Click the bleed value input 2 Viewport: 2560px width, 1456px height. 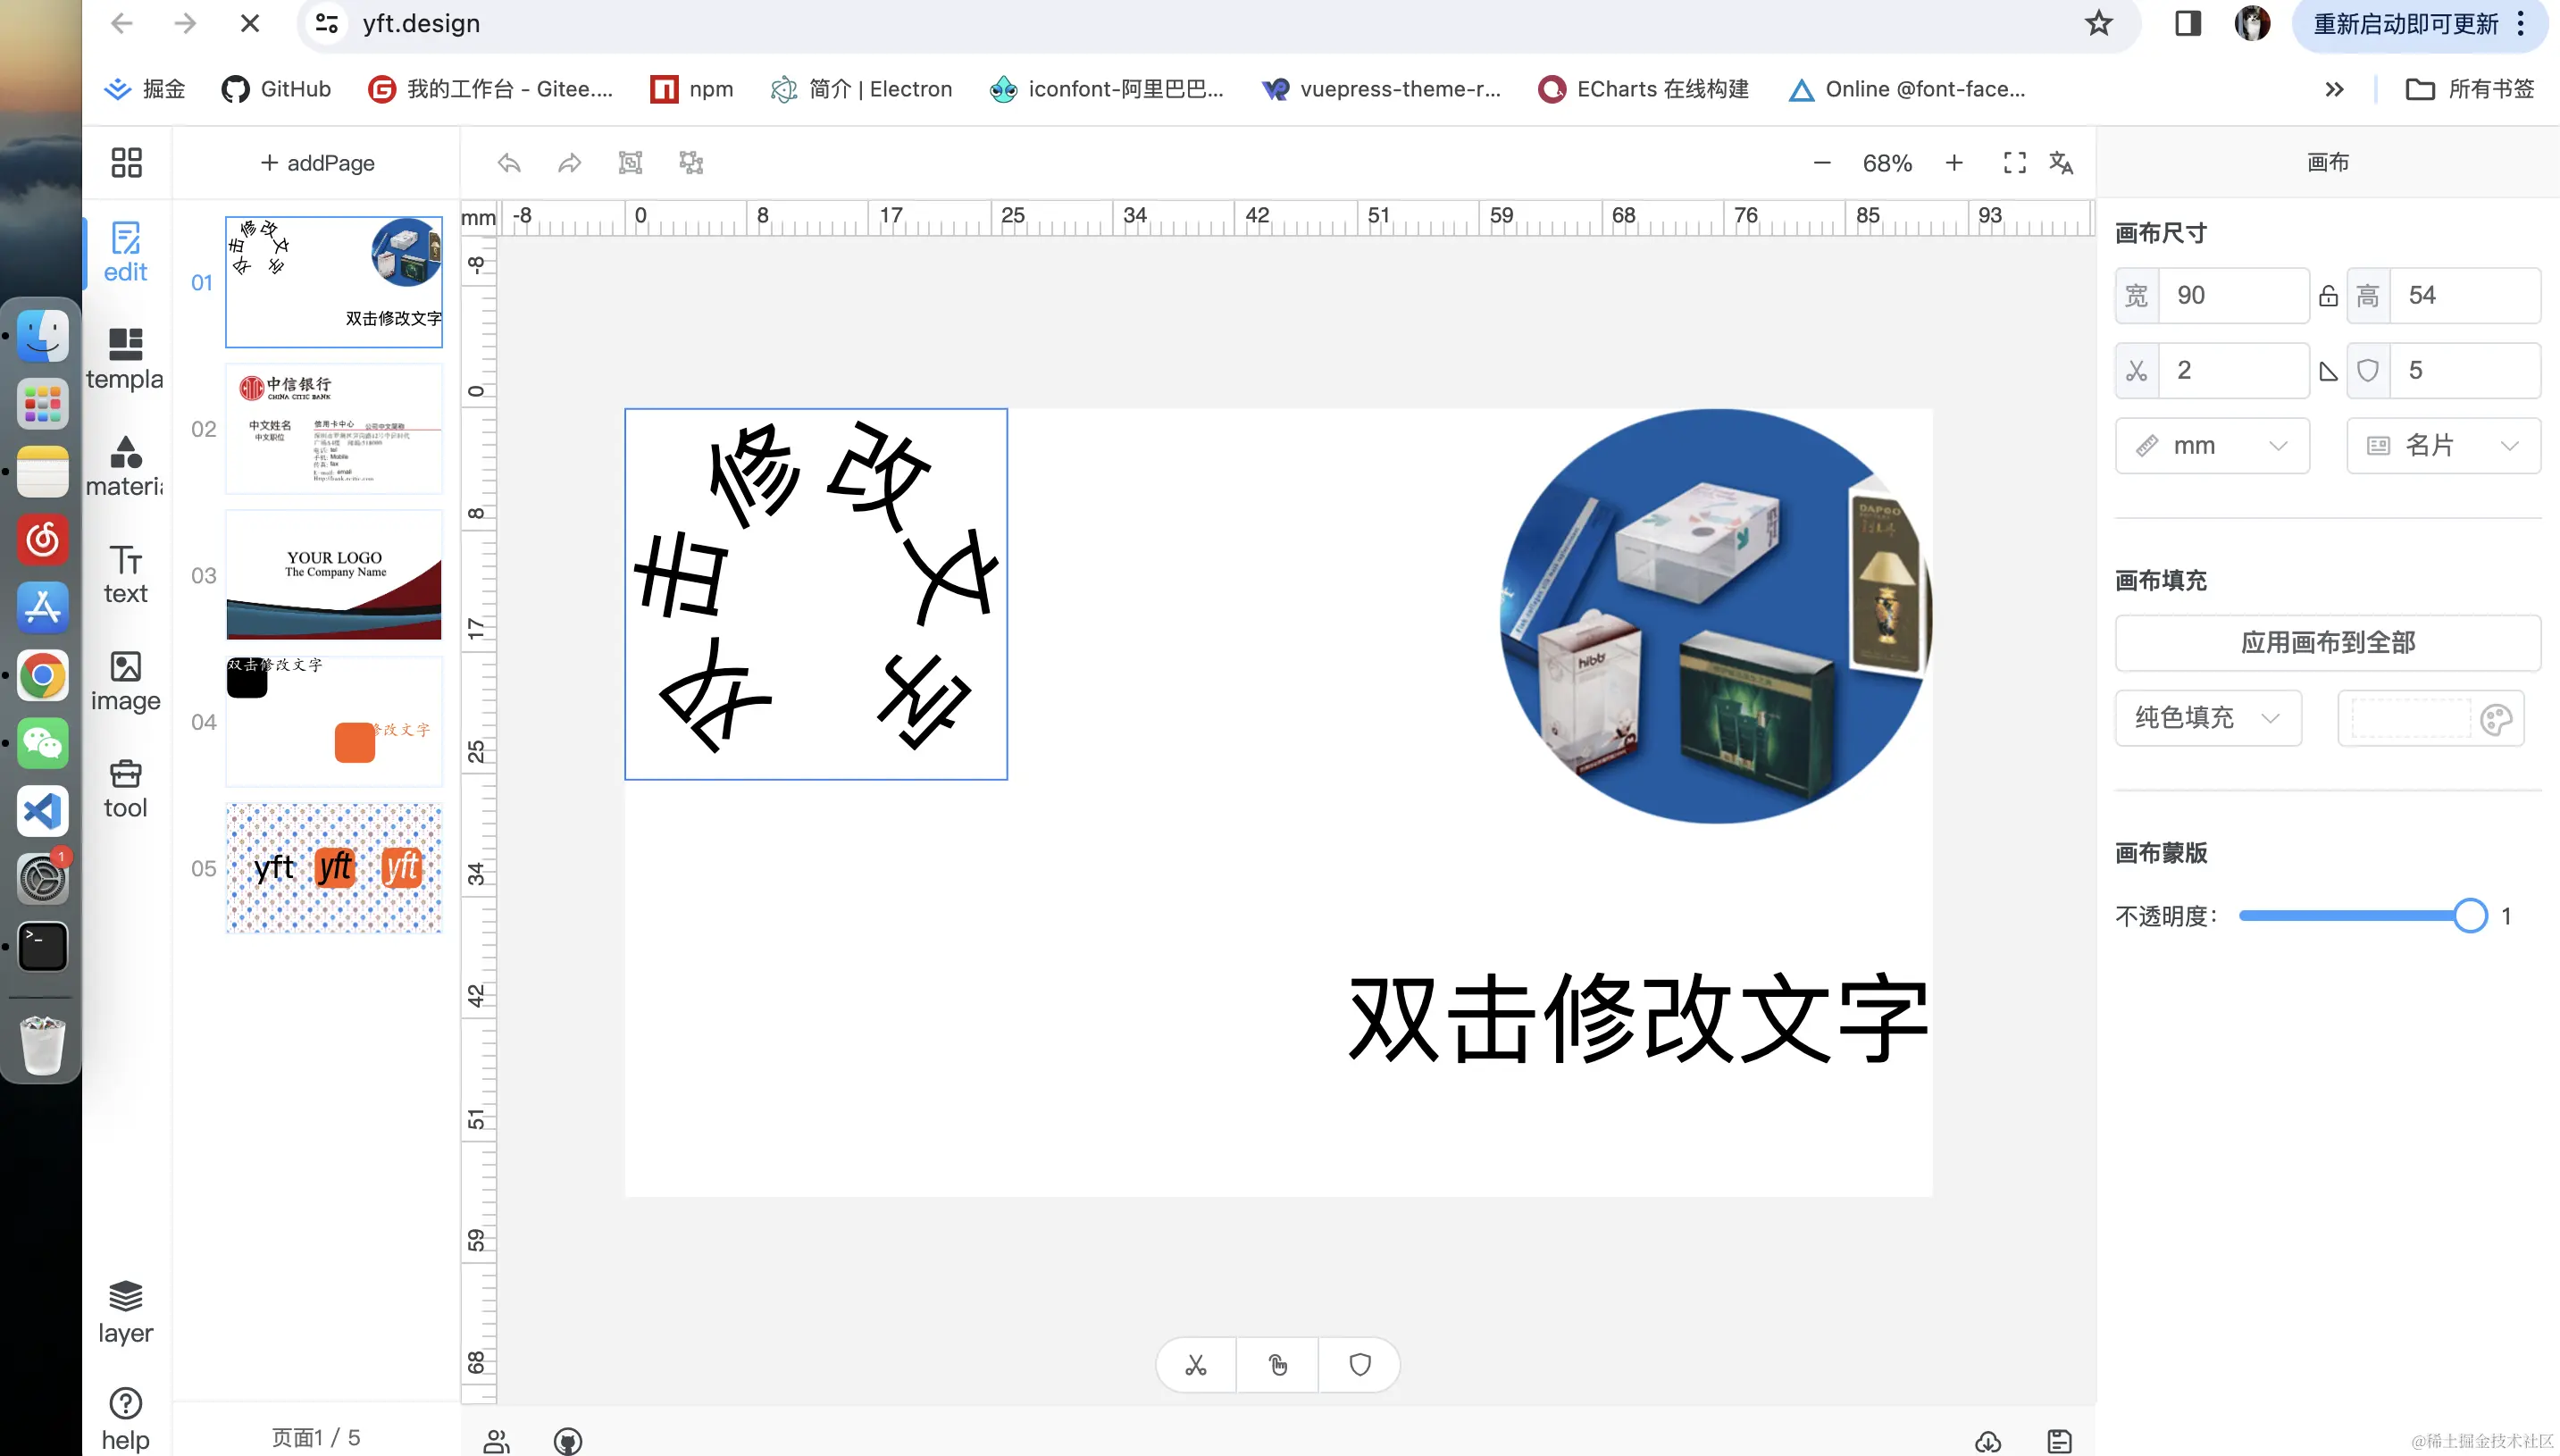[2233, 370]
